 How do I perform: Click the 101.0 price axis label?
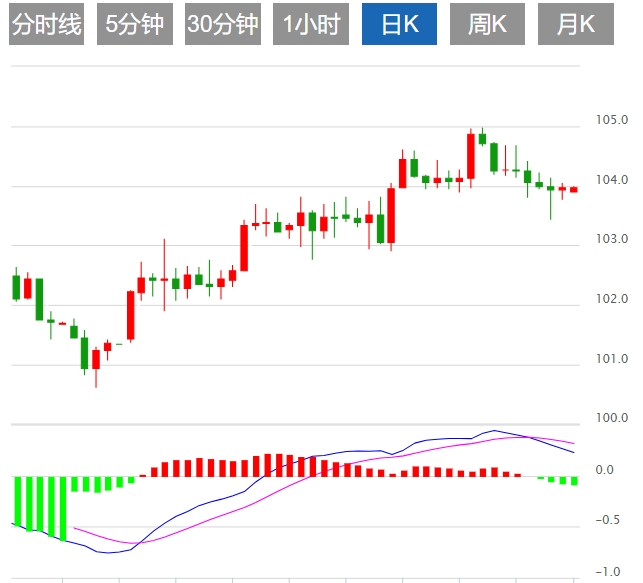(x=612, y=359)
